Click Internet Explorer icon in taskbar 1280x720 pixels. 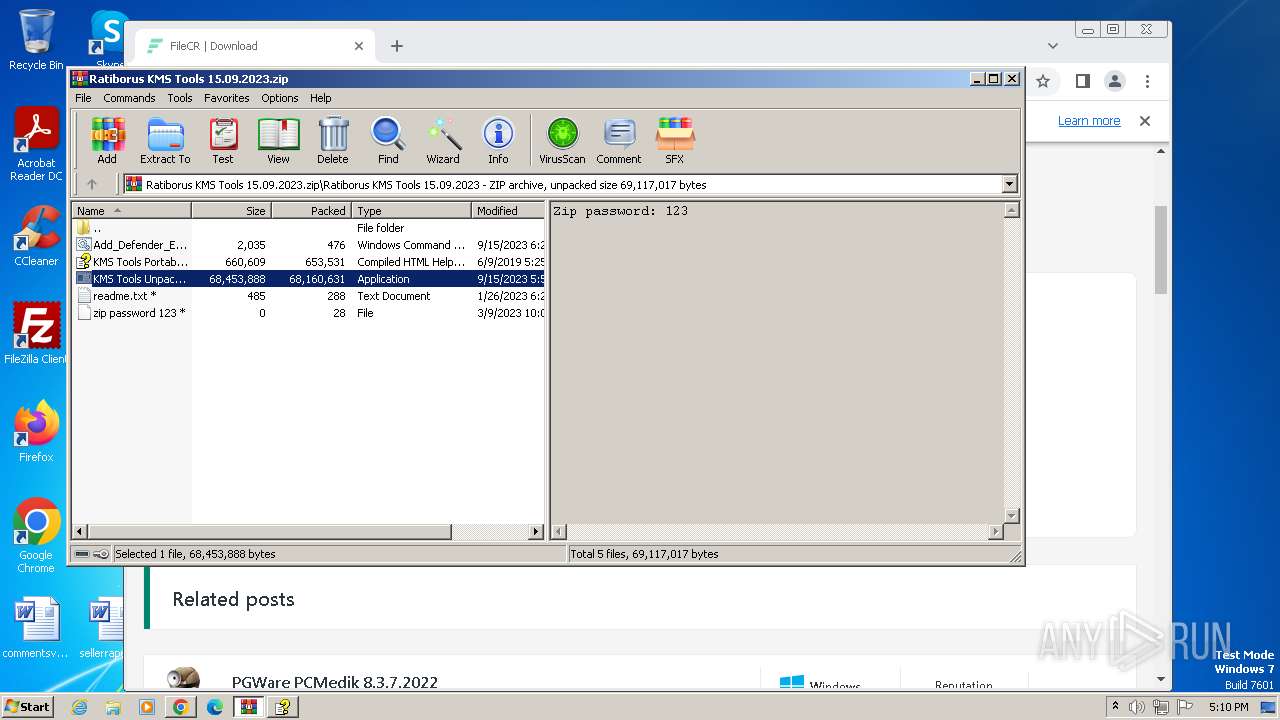point(79,707)
